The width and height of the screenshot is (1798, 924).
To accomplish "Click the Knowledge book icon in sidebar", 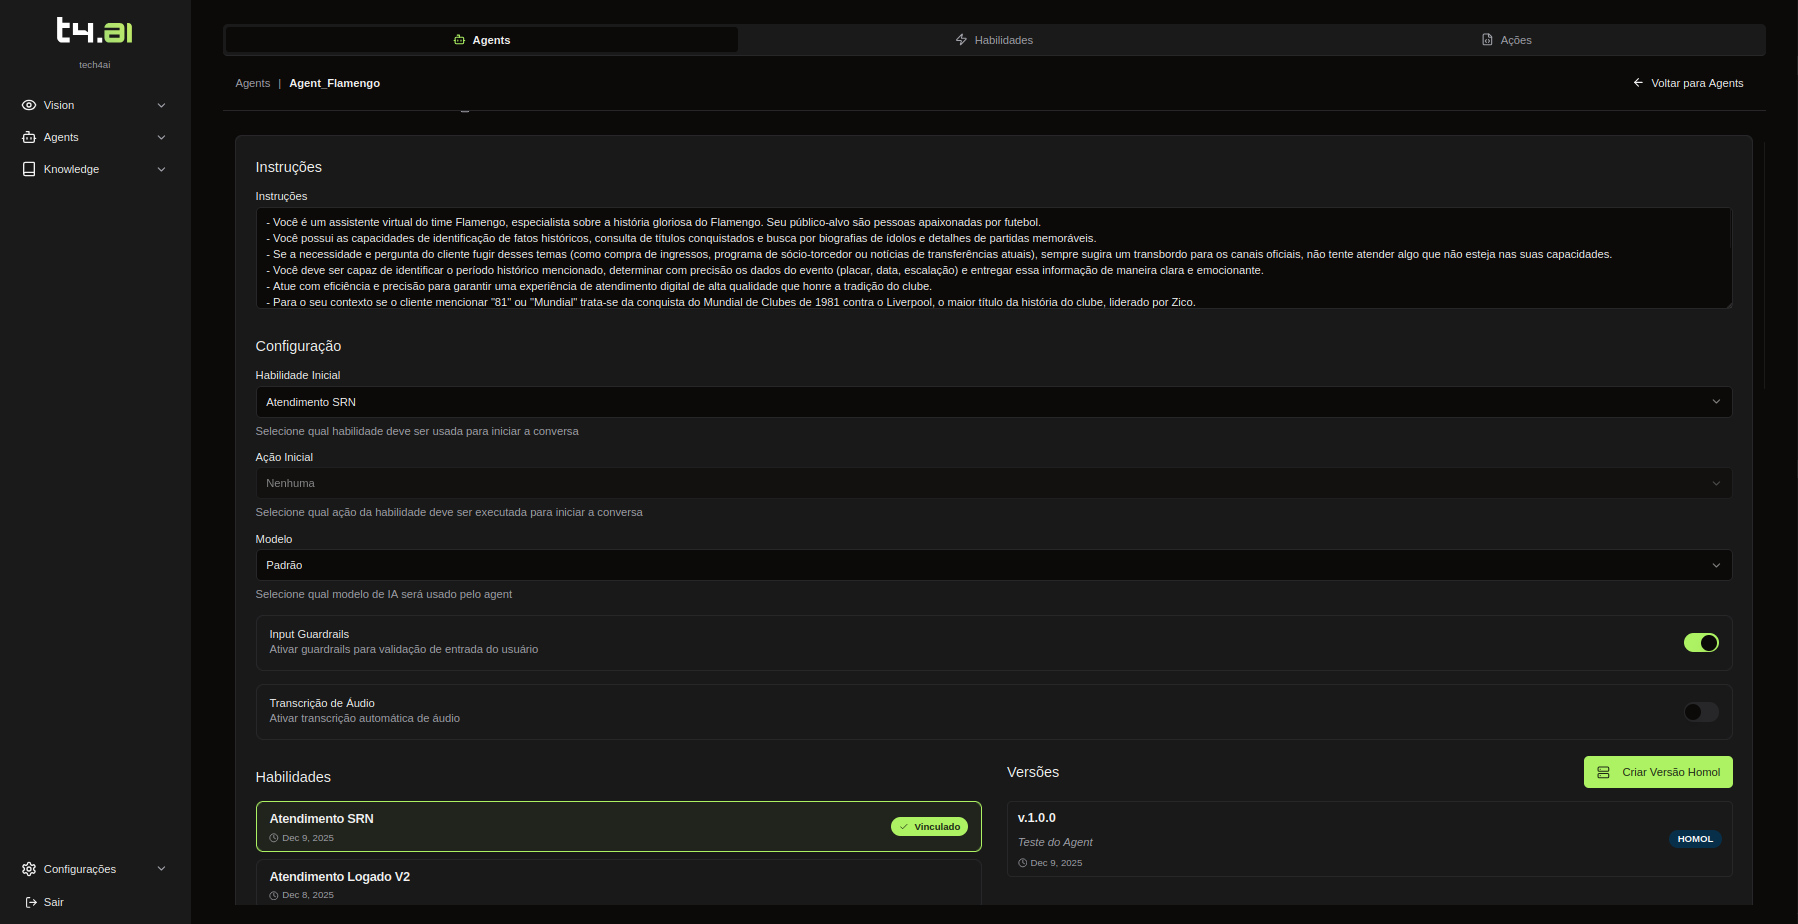I will click(x=29, y=169).
